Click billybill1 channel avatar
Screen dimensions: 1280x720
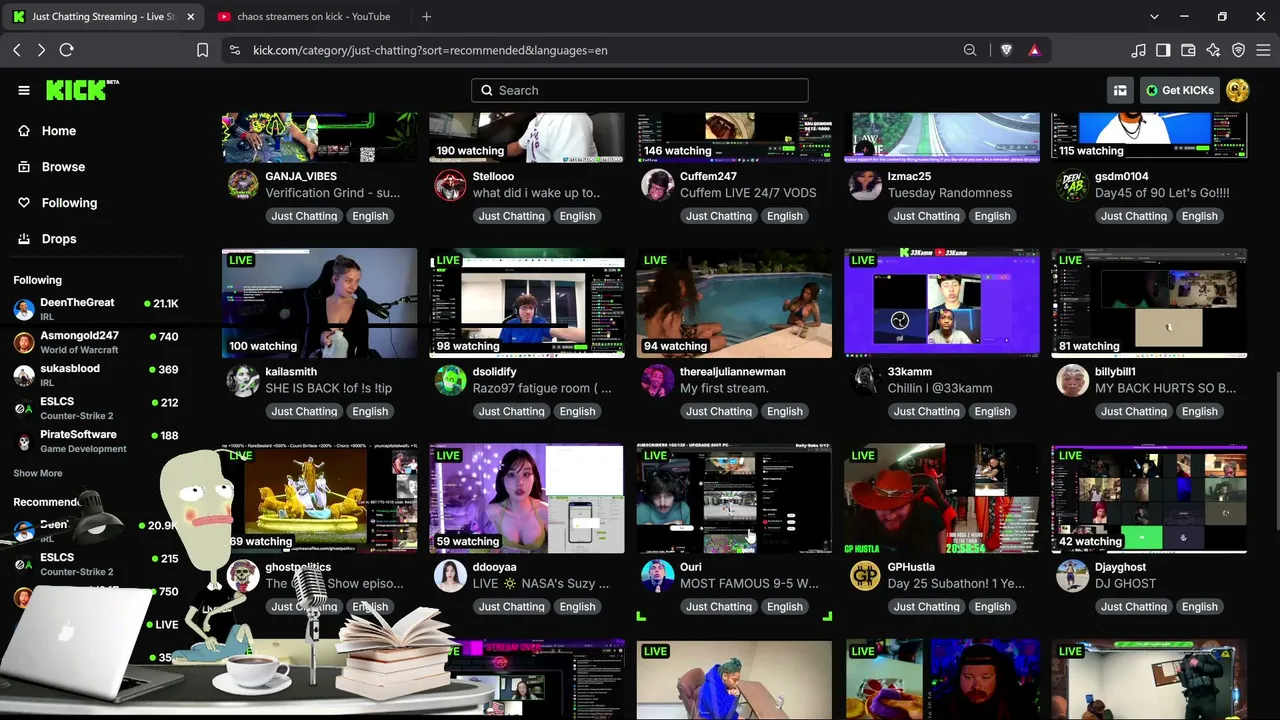pyautogui.click(x=1073, y=380)
